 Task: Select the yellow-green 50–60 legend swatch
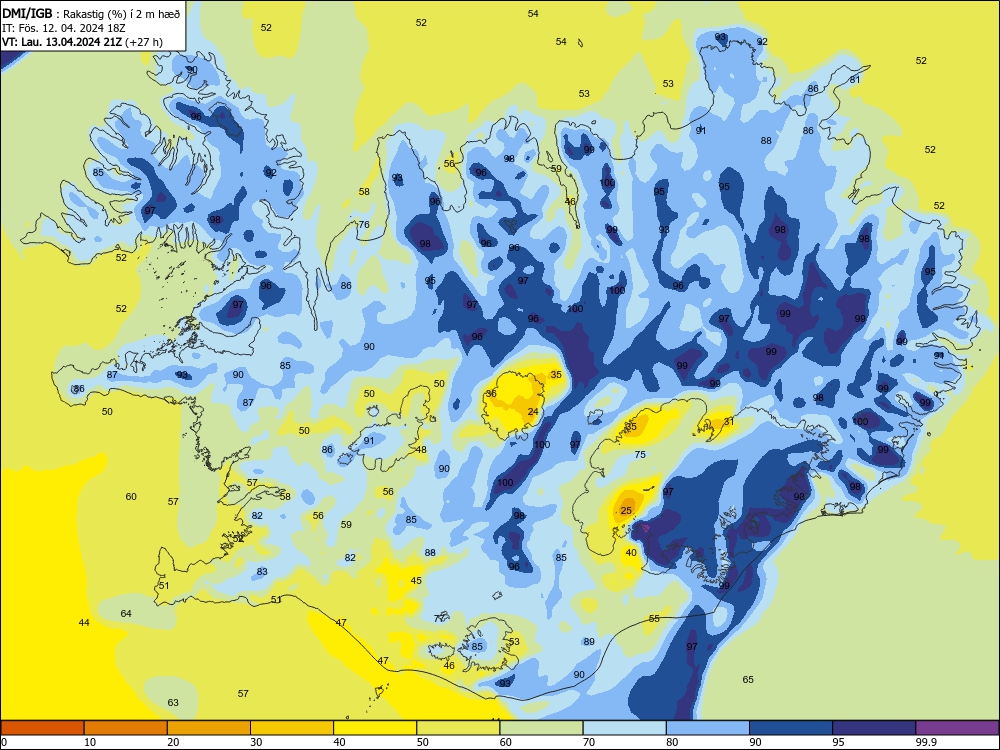(x=458, y=728)
